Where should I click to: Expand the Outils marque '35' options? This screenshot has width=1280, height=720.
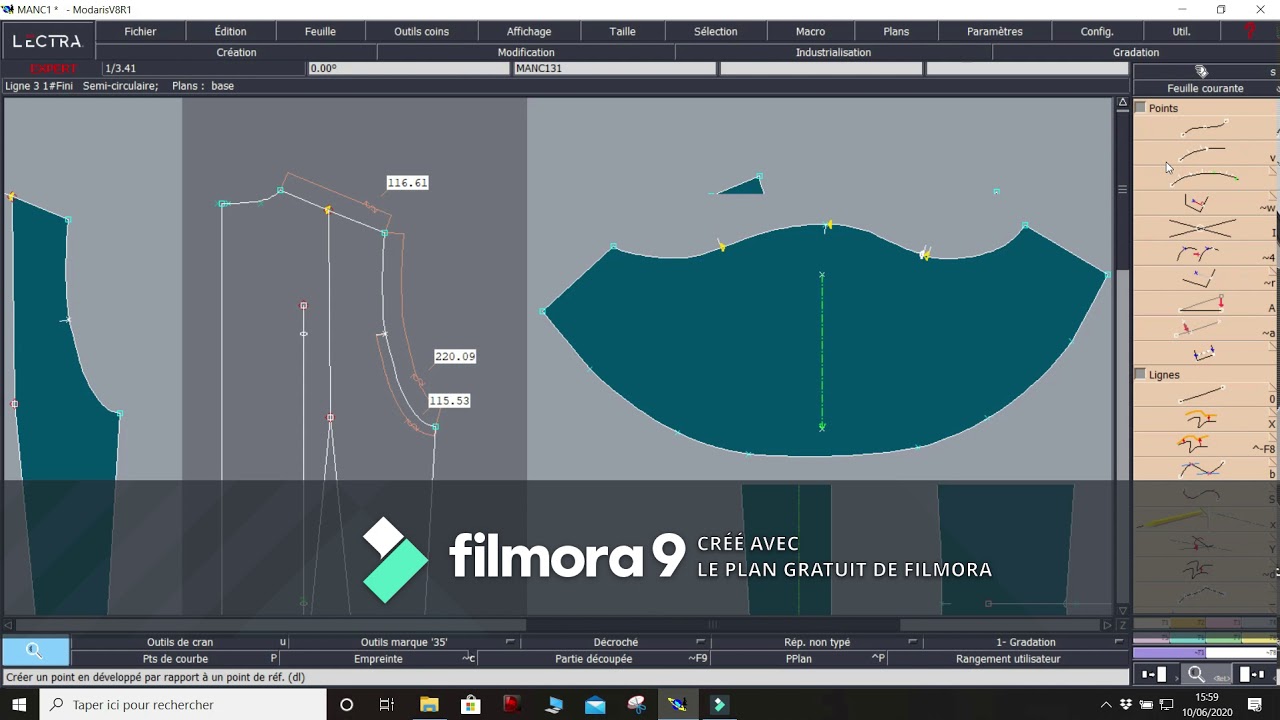pos(510,642)
